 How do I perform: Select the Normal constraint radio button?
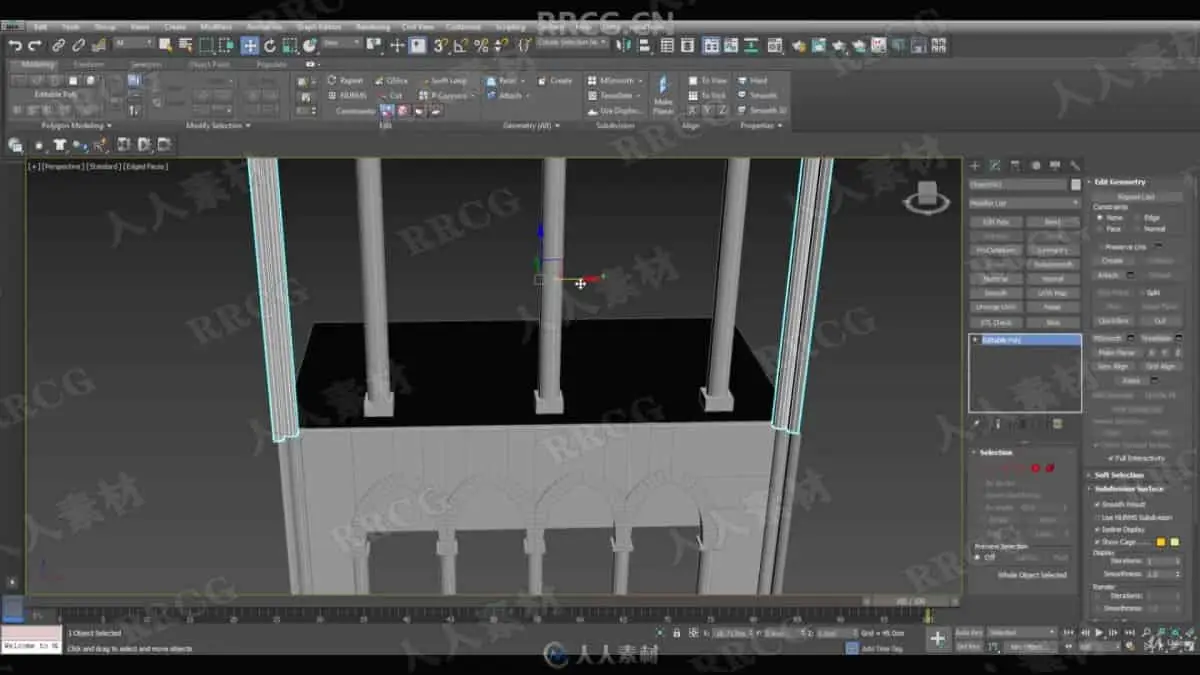click(1137, 229)
